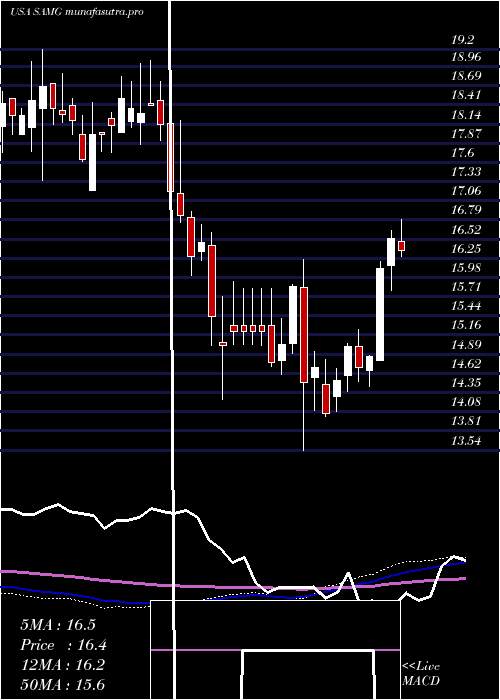This screenshot has height=700, width=500.
Task: Click the 17.6 price axis label
Action: coord(463,153)
